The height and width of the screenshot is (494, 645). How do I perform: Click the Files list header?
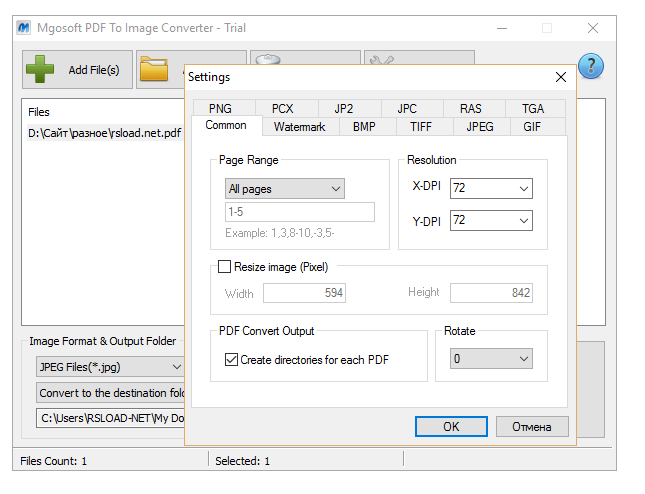[x=39, y=112]
